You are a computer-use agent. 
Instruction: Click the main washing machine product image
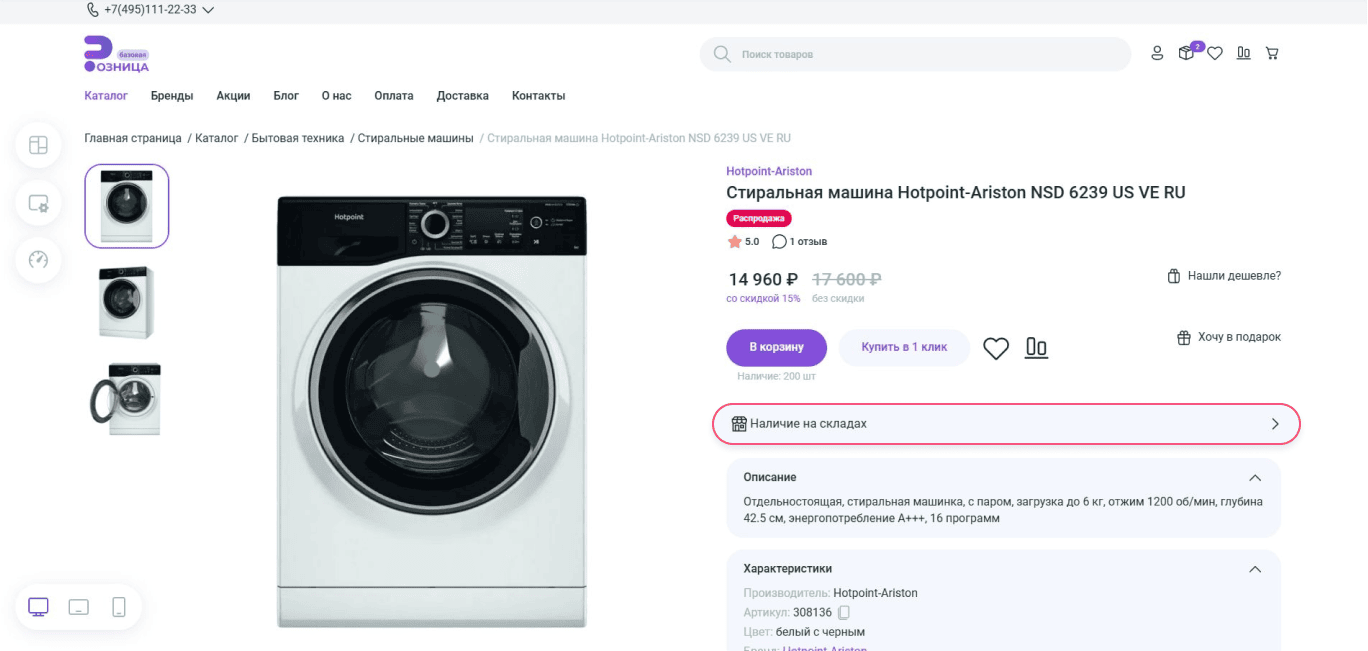click(x=432, y=412)
